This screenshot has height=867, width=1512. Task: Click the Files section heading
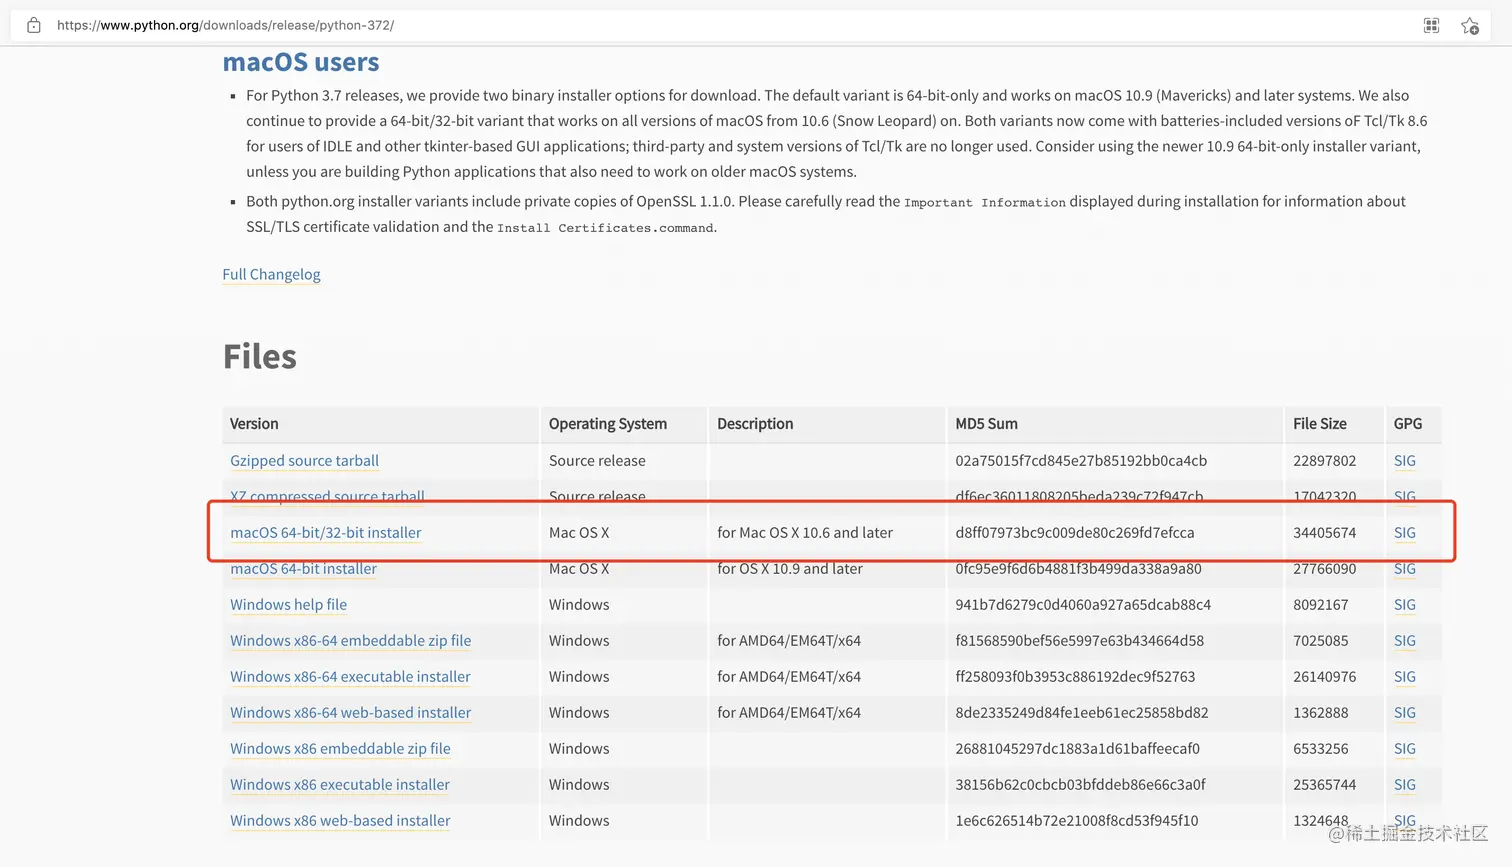(x=260, y=357)
